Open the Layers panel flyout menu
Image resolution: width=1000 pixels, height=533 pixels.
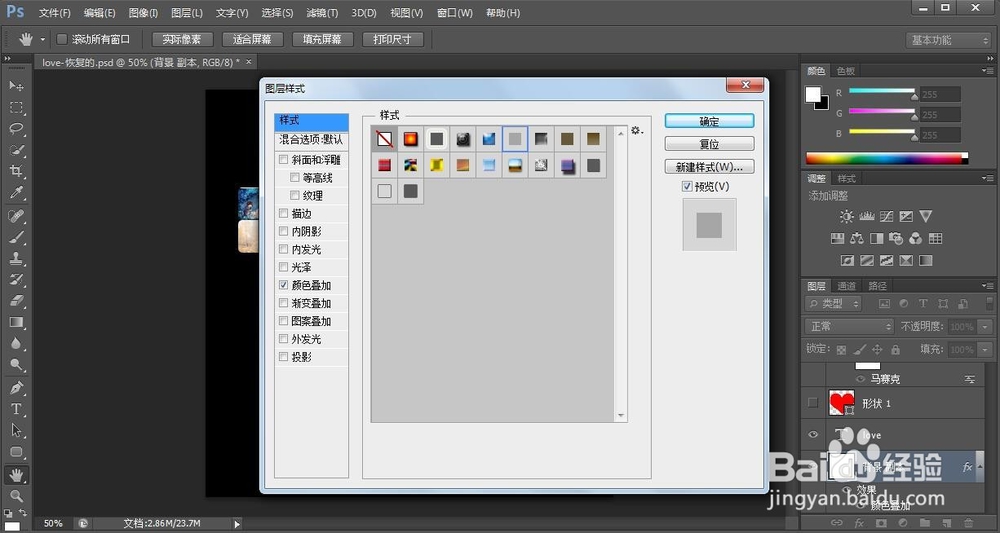(987, 286)
